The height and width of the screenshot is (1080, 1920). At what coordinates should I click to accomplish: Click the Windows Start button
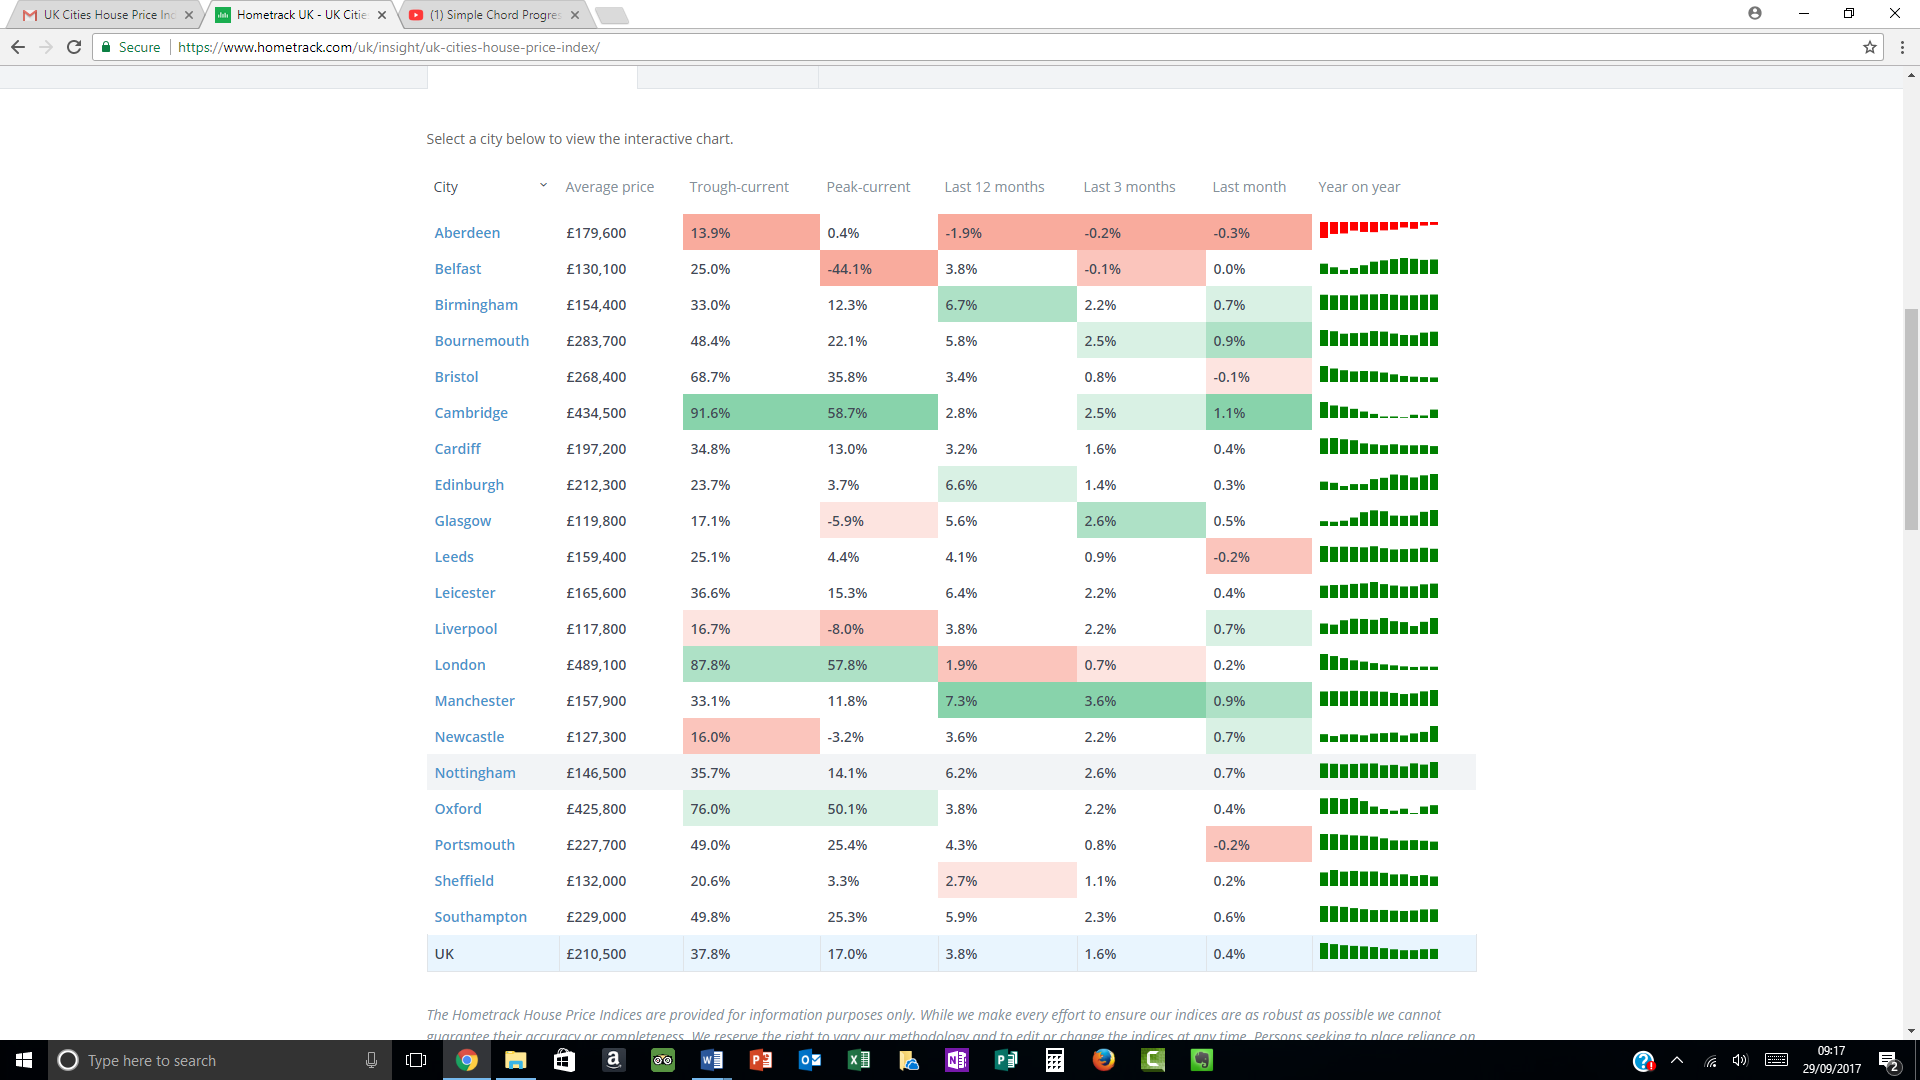(24, 1060)
